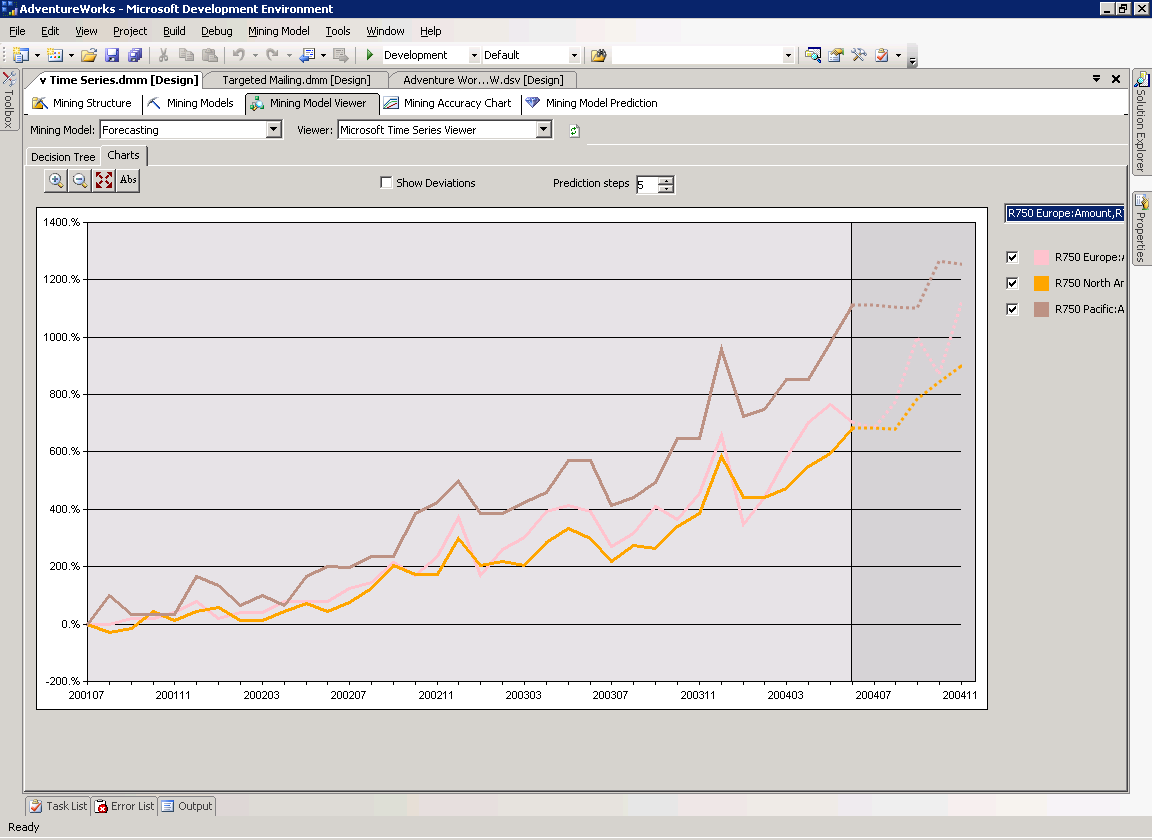The height and width of the screenshot is (840, 1152).
Task: Click the Prediction steps input field
Action: 647,184
